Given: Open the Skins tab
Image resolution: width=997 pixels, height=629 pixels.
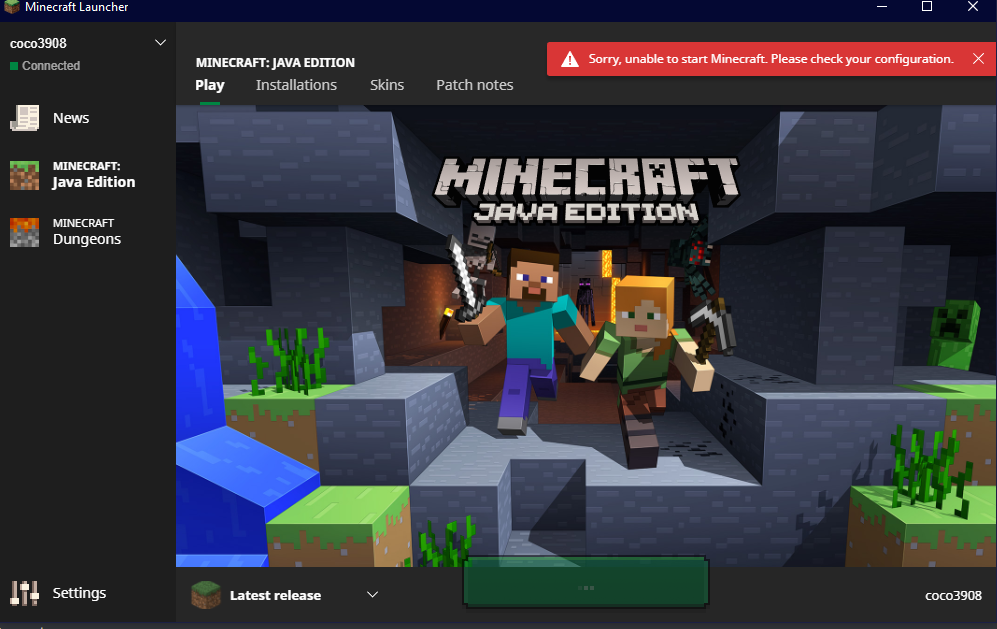Looking at the screenshot, I should tap(387, 85).
